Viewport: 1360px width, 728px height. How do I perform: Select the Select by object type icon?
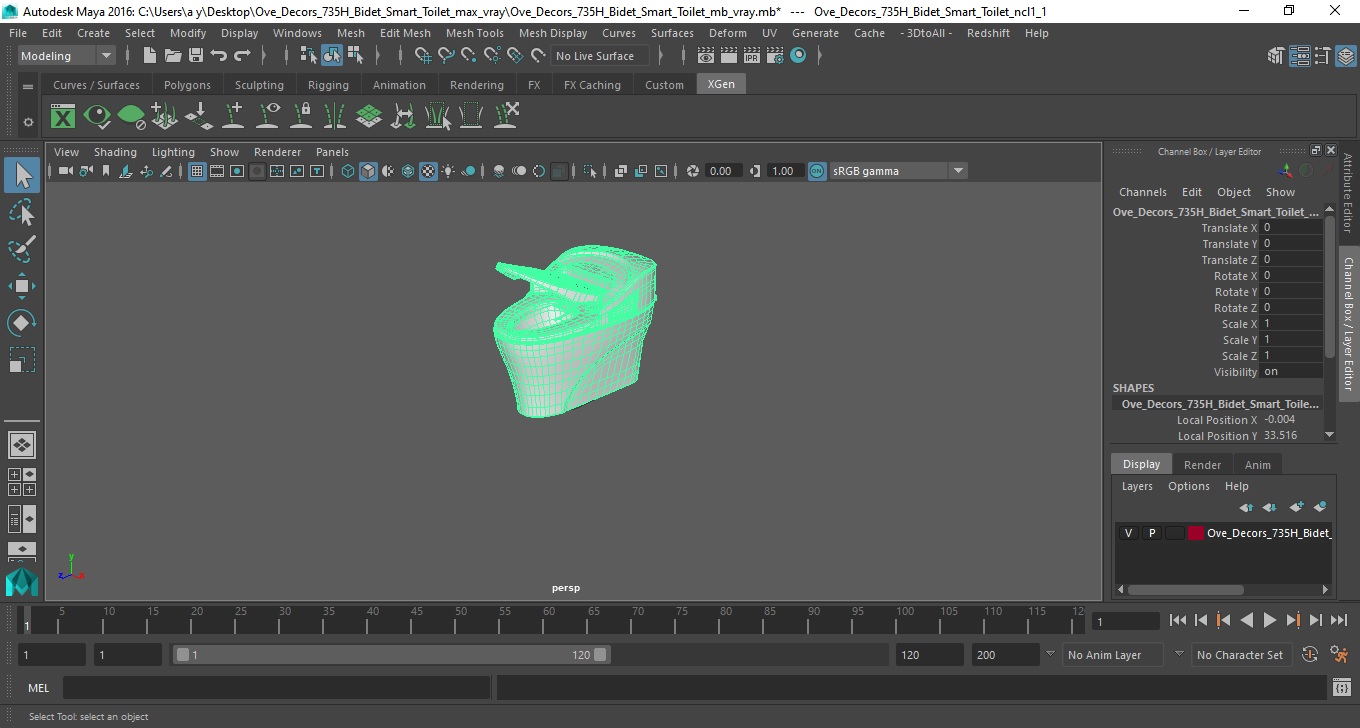tap(332, 56)
